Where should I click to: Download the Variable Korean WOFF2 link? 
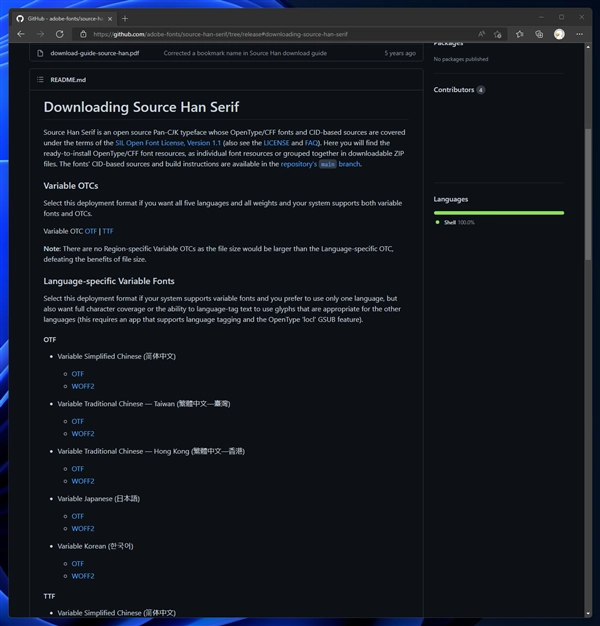pyautogui.click(x=83, y=576)
